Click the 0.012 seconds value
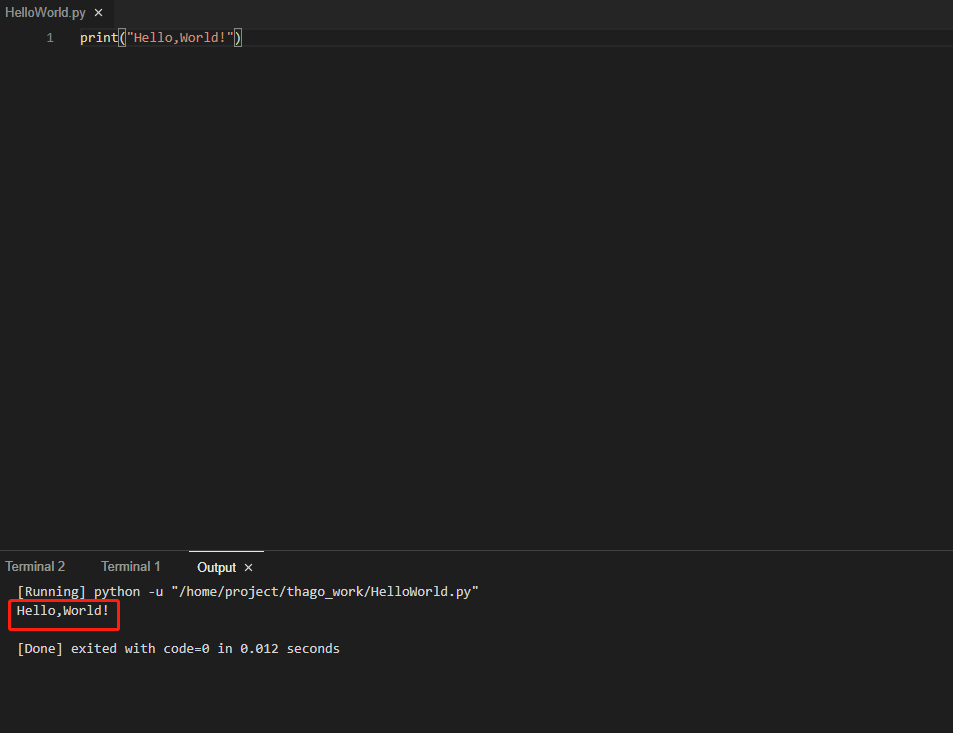The height and width of the screenshot is (733, 953). (289, 649)
